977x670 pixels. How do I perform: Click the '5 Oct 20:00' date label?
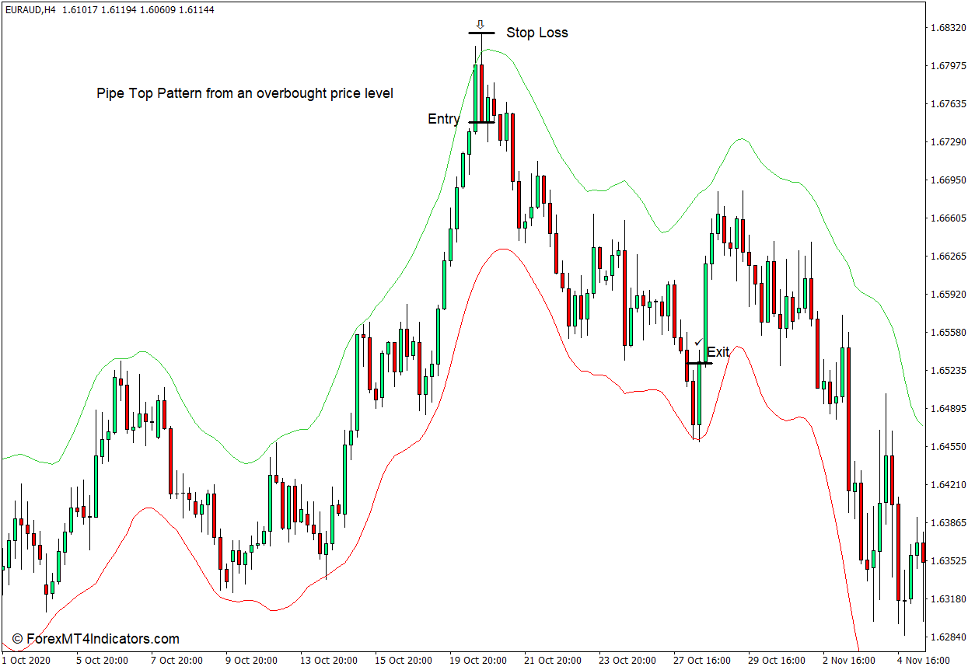coord(102,660)
